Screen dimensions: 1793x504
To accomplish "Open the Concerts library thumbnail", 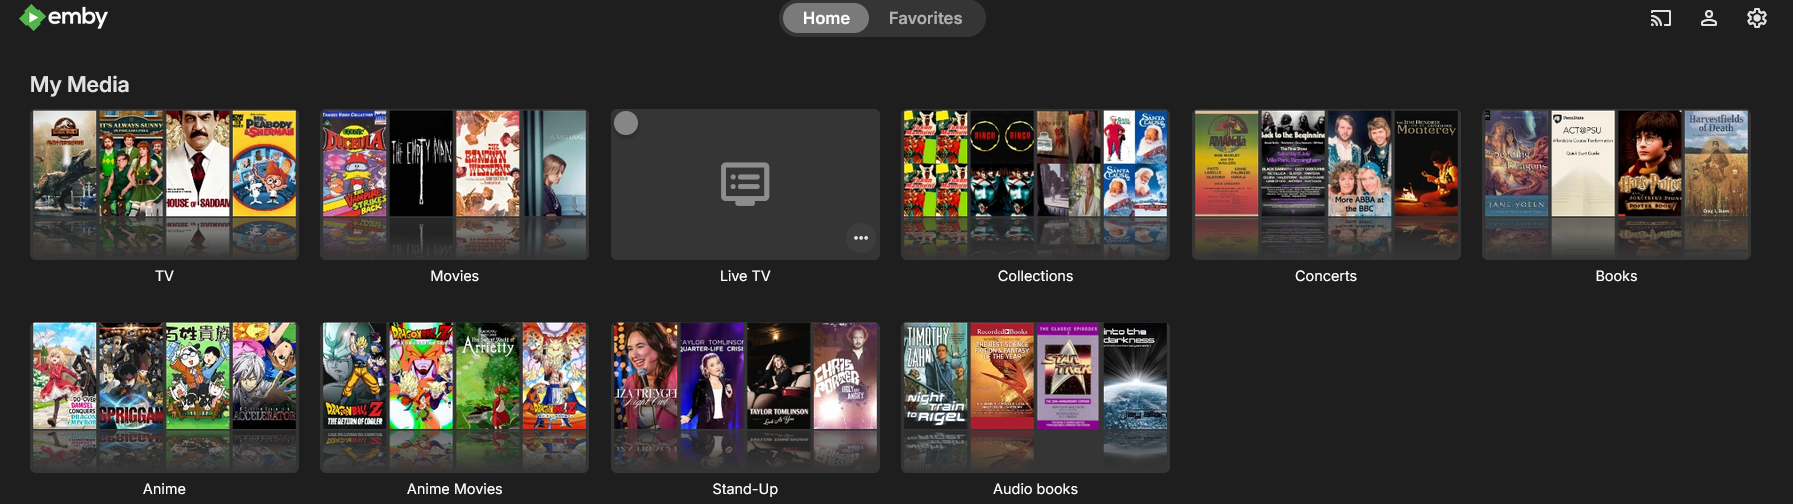I will click(x=1326, y=184).
